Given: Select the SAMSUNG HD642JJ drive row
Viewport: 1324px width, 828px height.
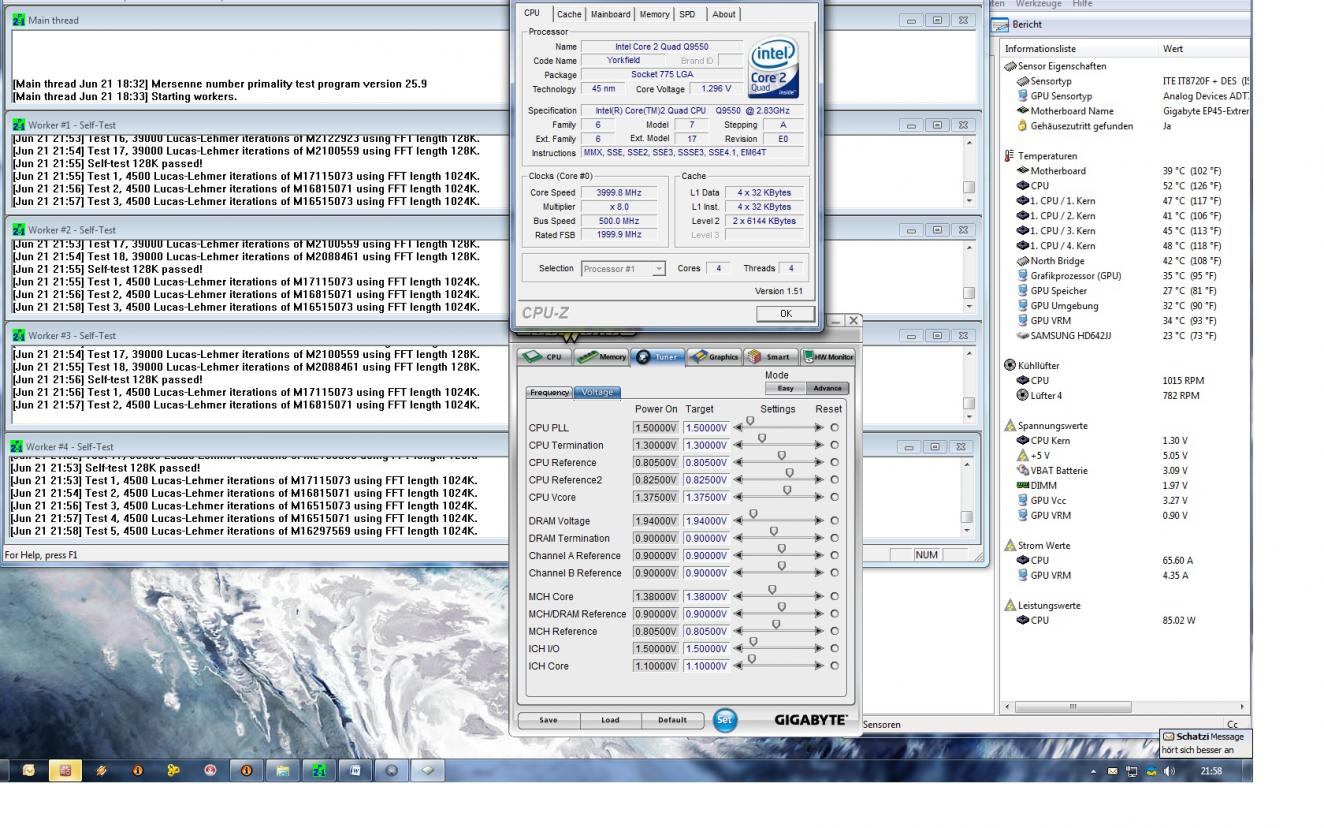Looking at the screenshot, I should click(1126, 336).
